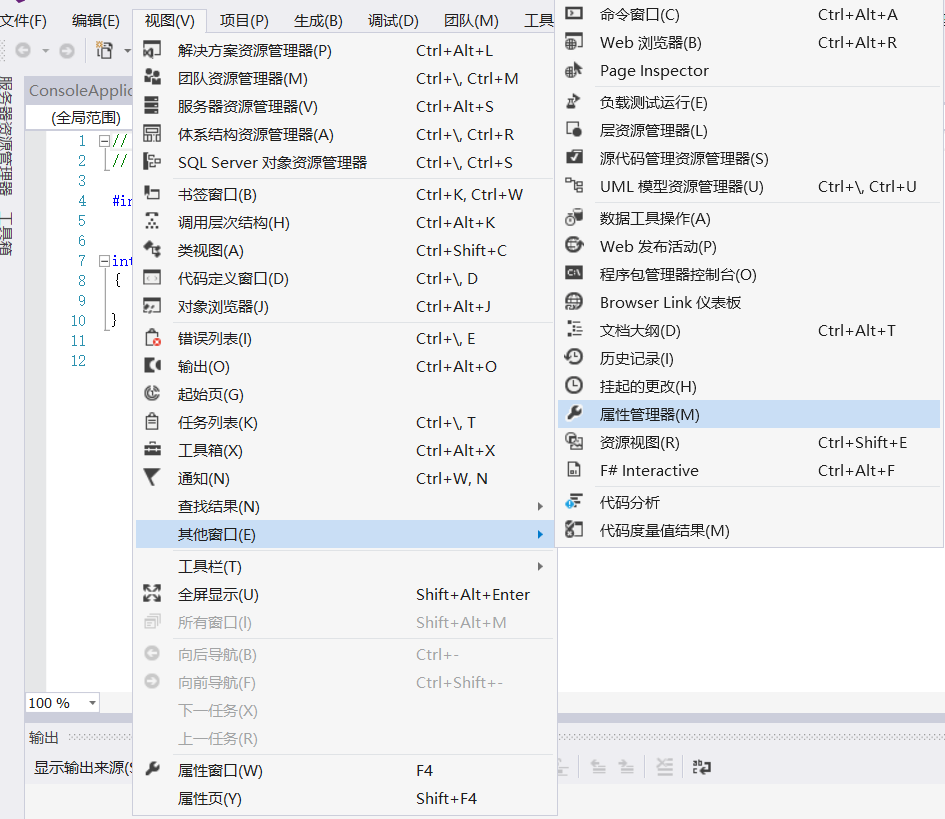
Task: Choose 数据工具操作(A) entry
Action: tap(749, 218)
